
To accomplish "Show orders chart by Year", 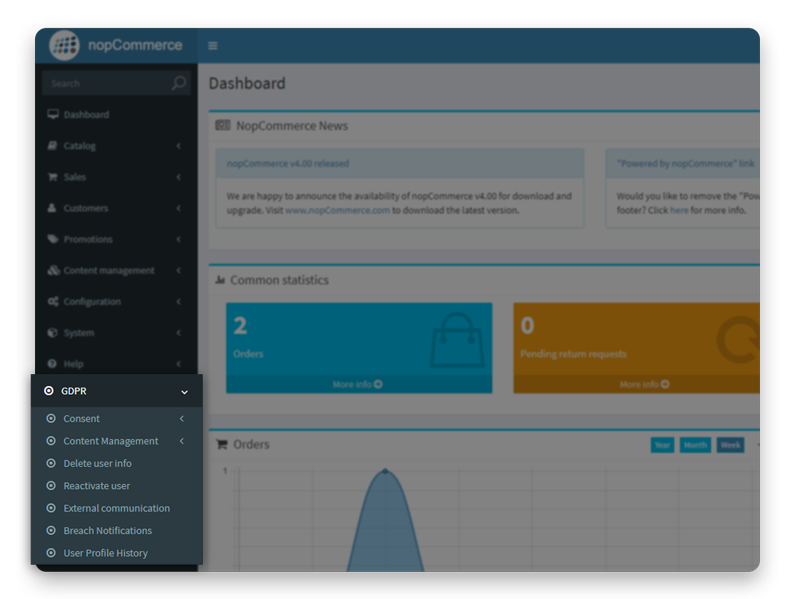I will [662, 444].
